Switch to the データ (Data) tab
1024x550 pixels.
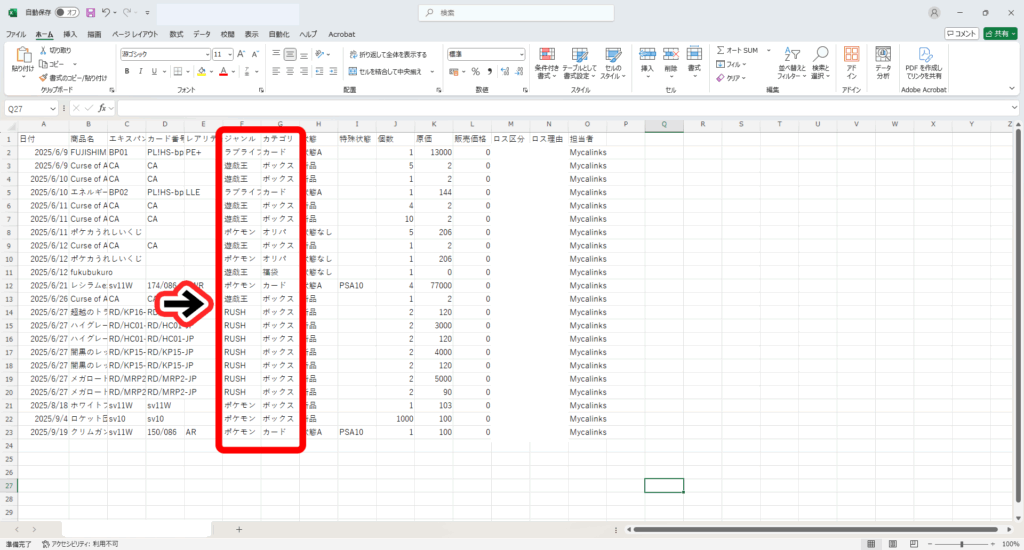[202, 34]
